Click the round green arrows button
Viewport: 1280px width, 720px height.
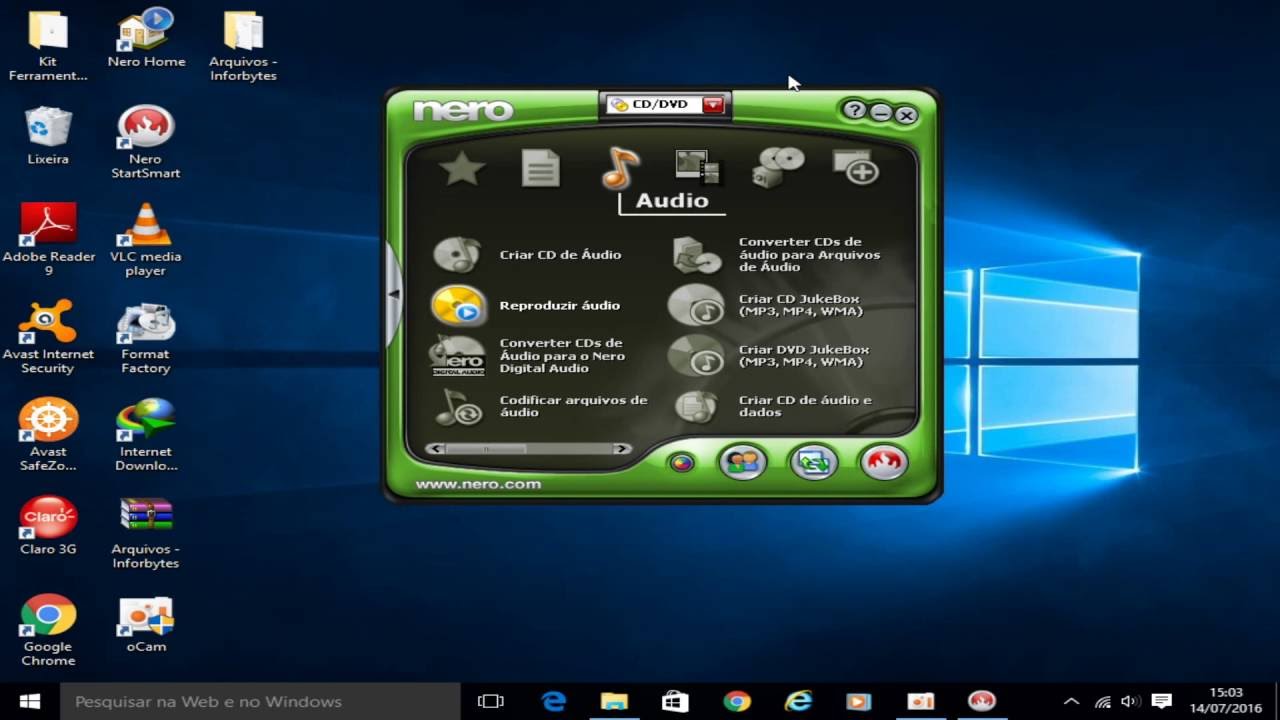(813, 462)
